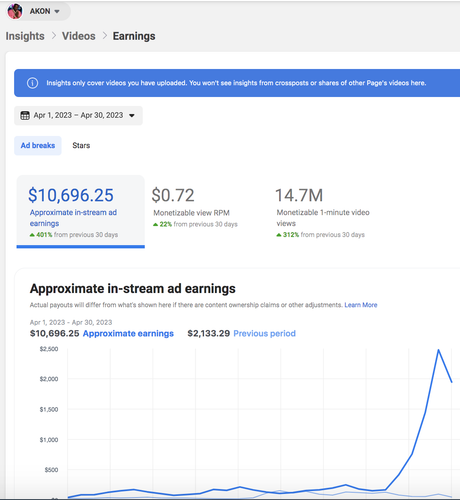Switch to the Stars tab
This screenshot has height=500, width=460.
pyautogui.click(x=81, y=145)
